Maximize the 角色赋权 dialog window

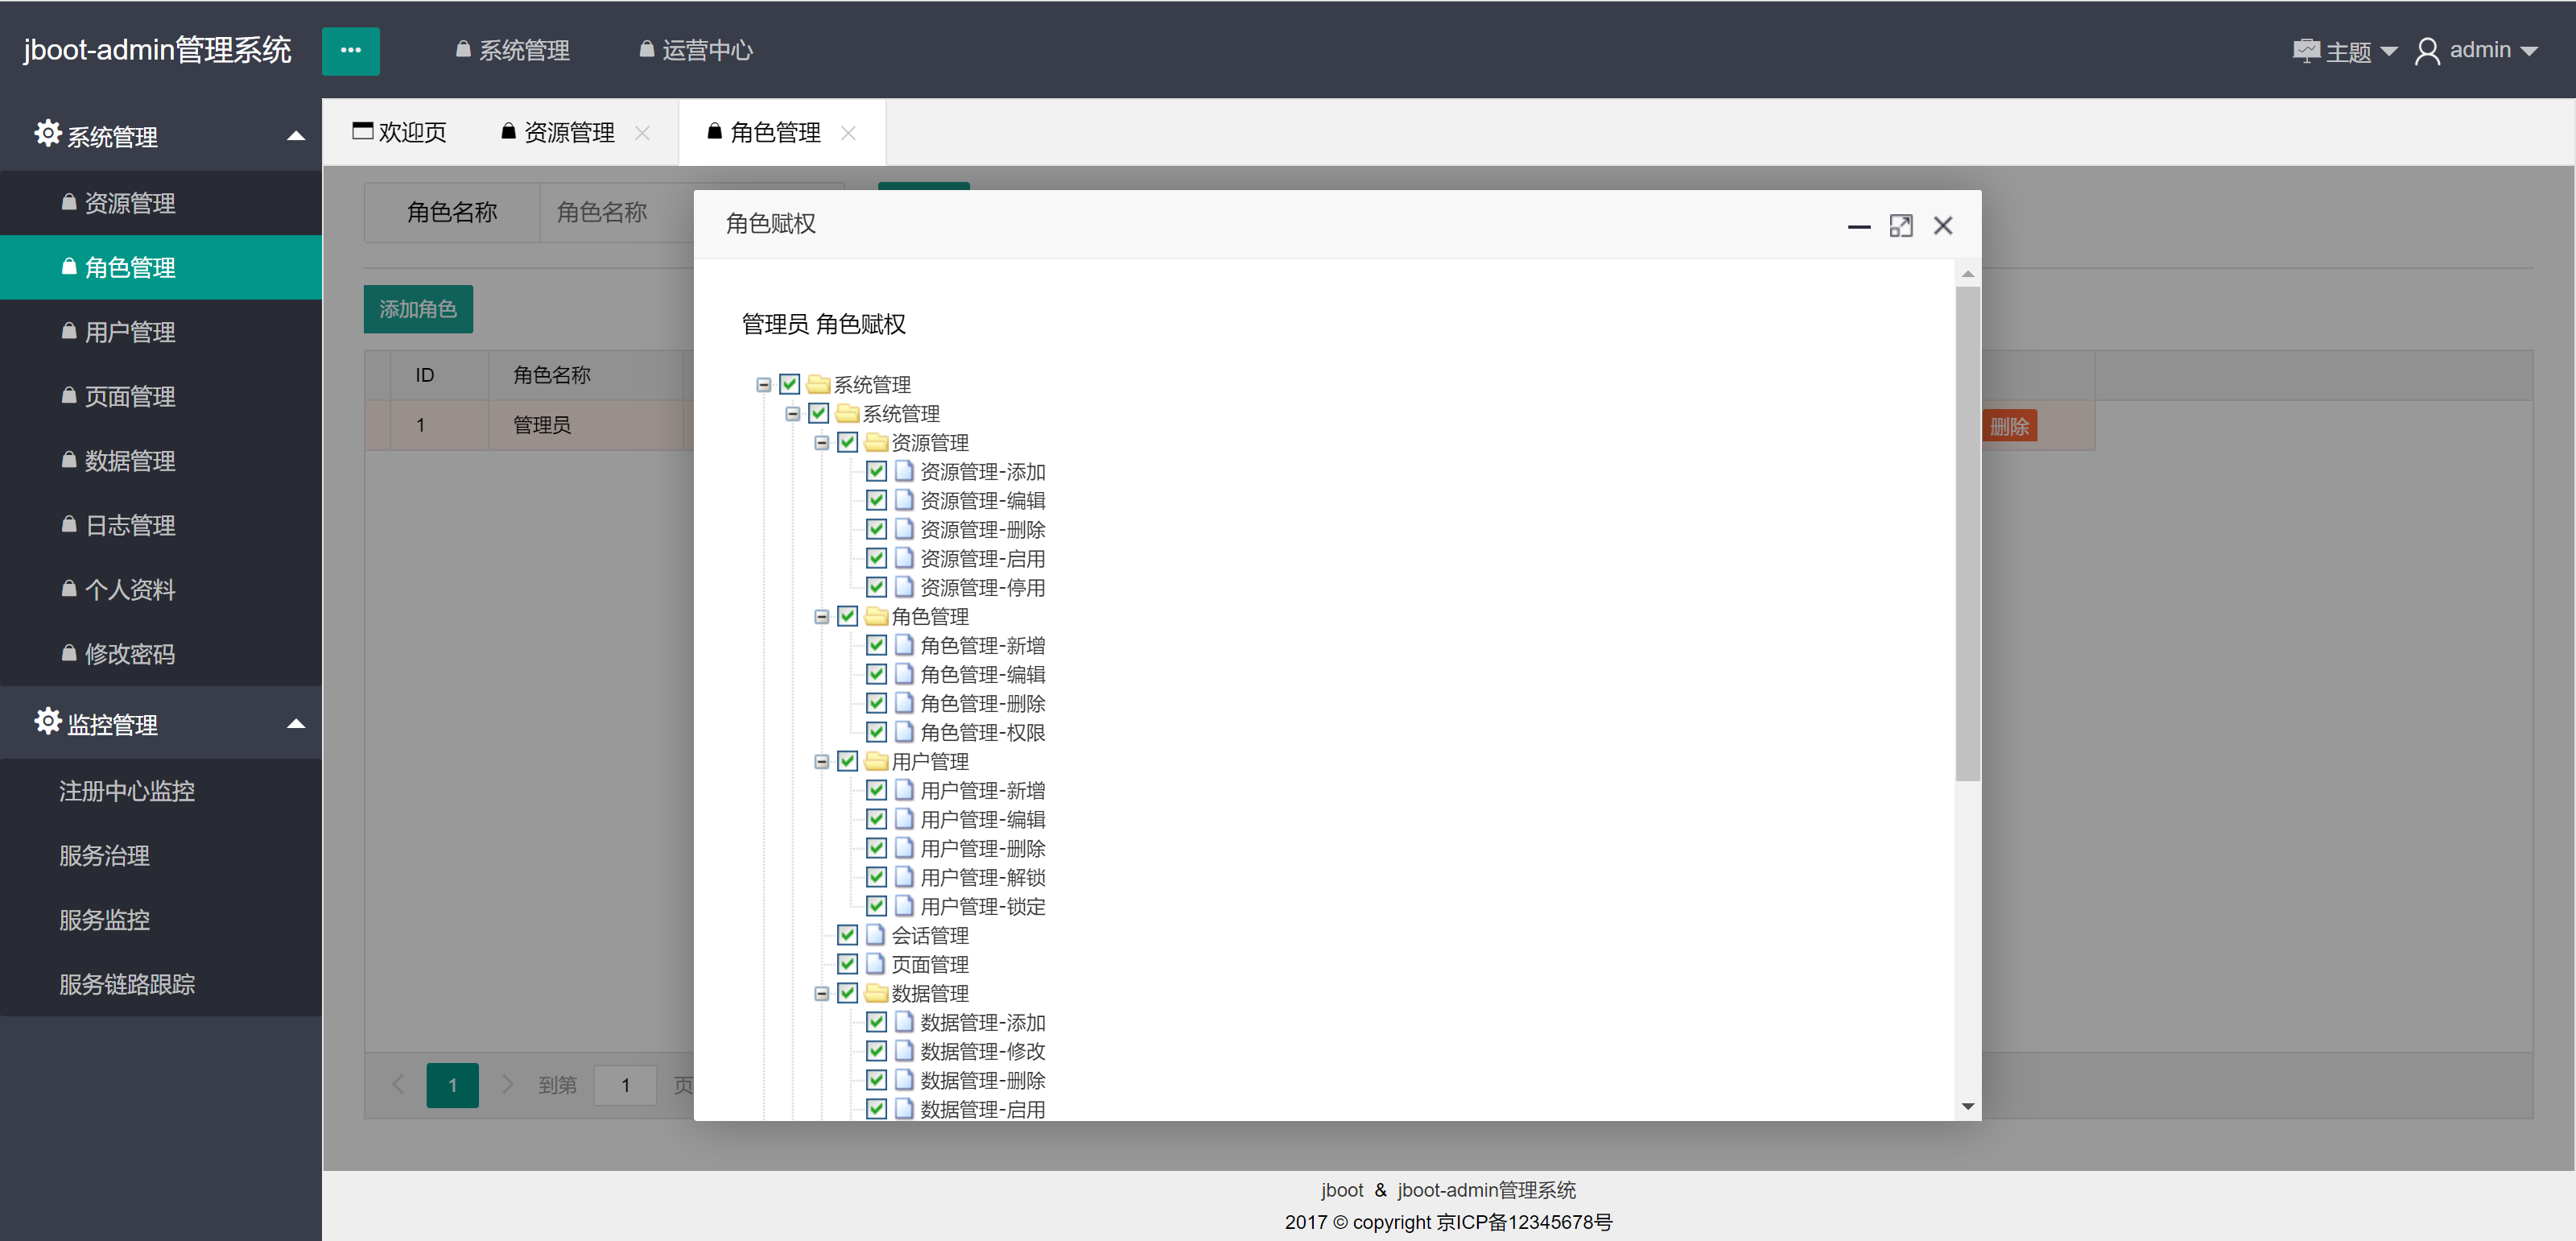coord(1900,226)
